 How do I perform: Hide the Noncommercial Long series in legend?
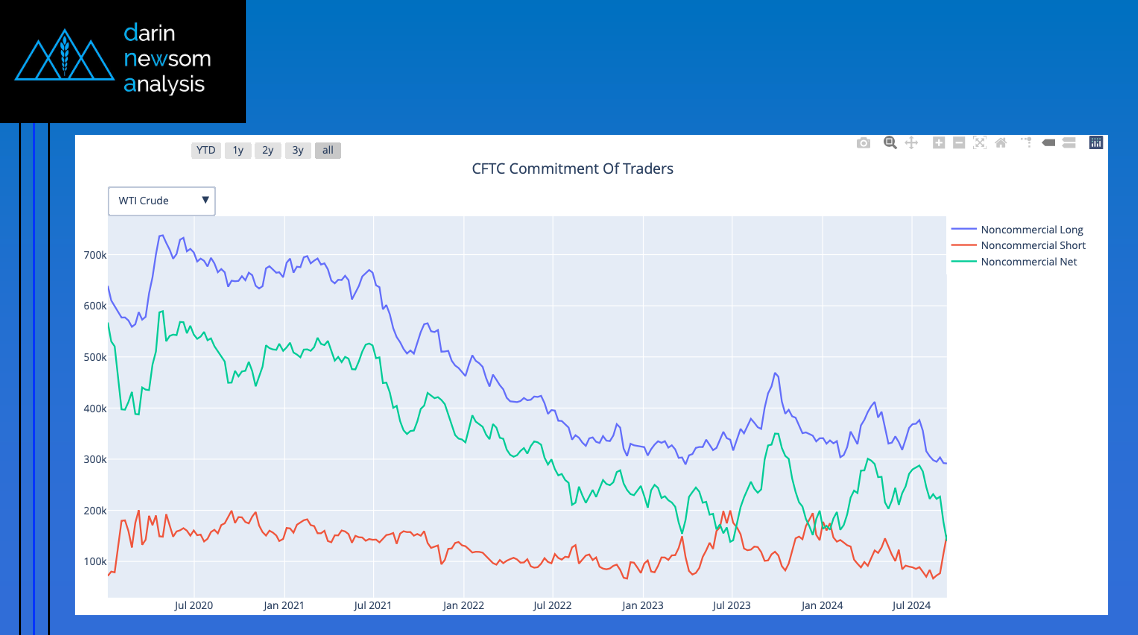click(x=1031, y=230)
